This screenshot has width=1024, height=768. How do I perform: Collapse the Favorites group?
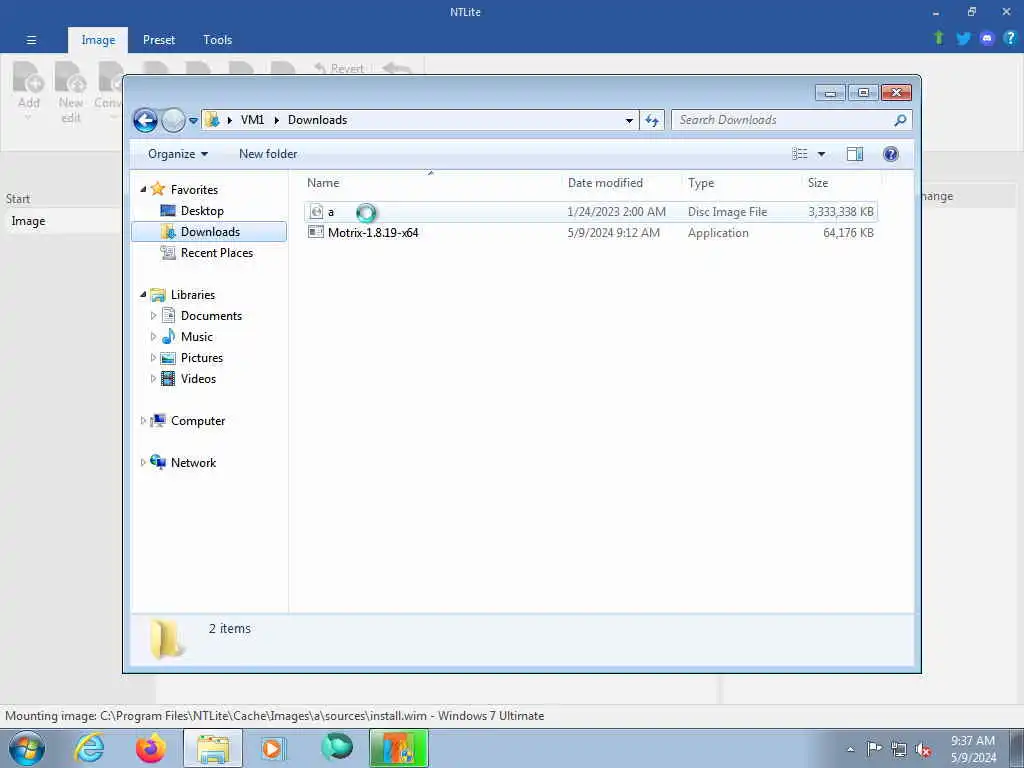click(x=143, y=189)
